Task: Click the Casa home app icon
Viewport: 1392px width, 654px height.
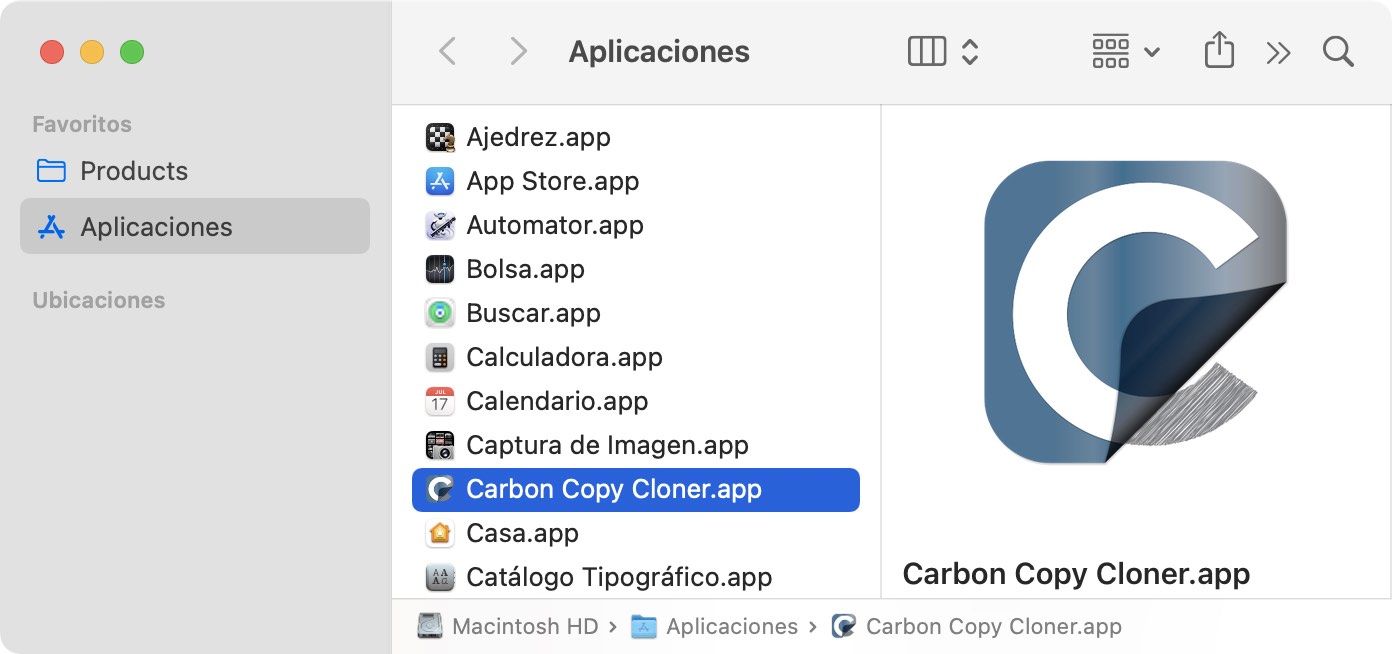Action: click(440, 533)
